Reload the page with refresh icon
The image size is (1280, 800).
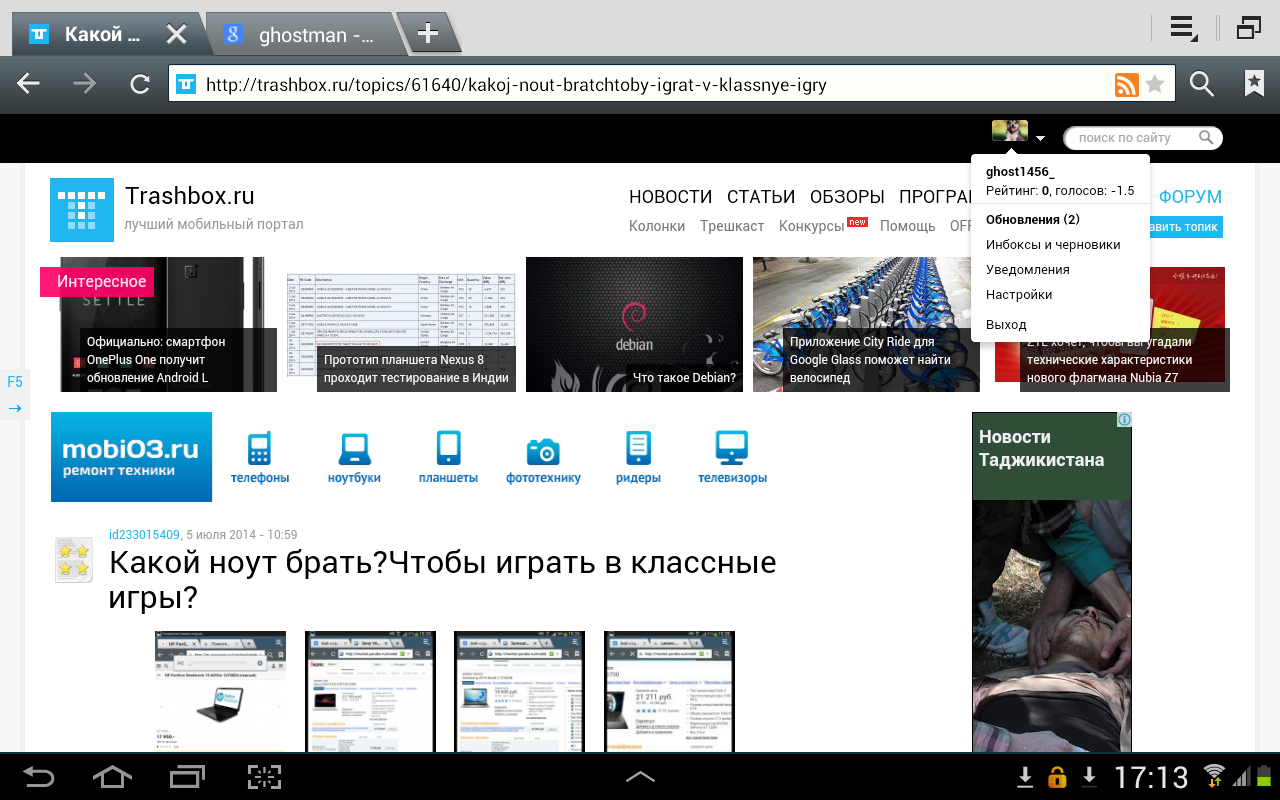pos(140,84)
